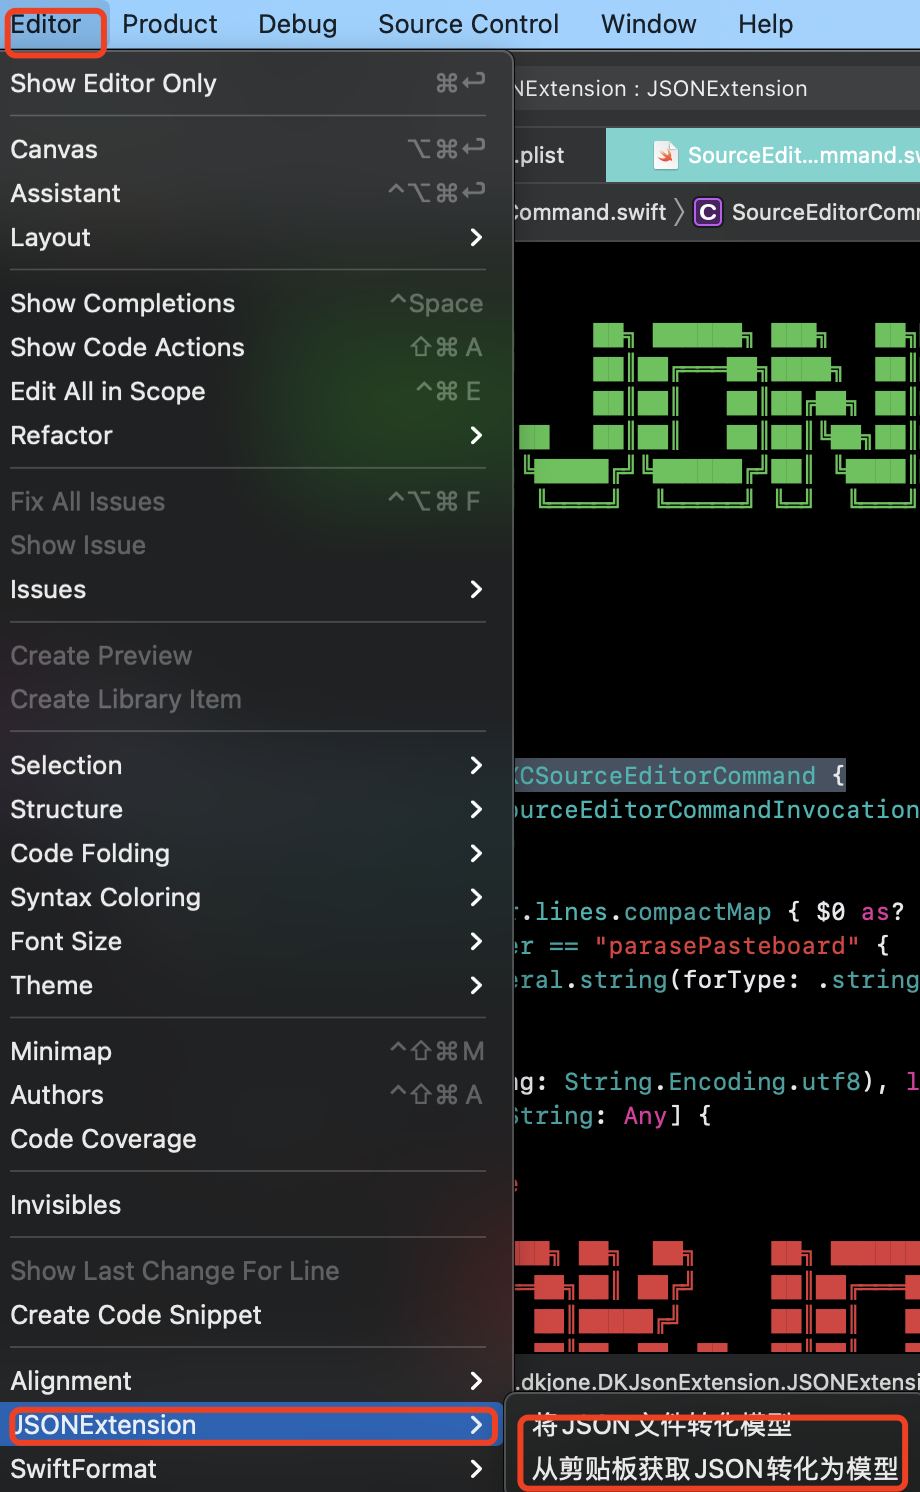Switch to the SourceEdit...mmand.swift tab
920x1492 pixels.
[764, 155]
